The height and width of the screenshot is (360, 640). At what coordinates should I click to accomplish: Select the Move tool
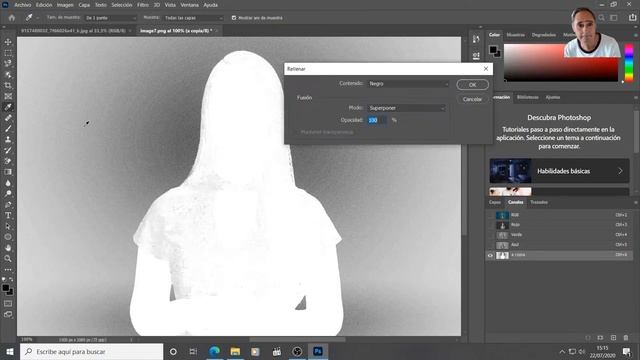(8, 42)
